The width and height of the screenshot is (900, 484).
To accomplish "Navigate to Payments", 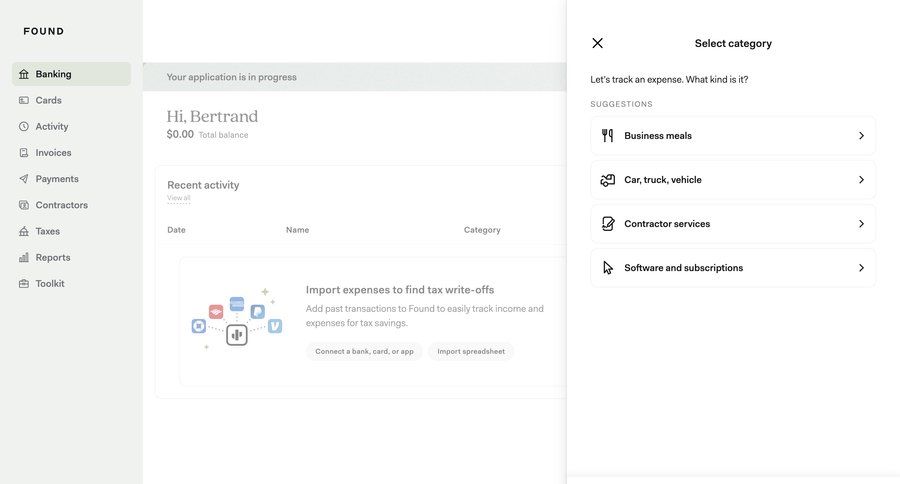I will point(71,179).
